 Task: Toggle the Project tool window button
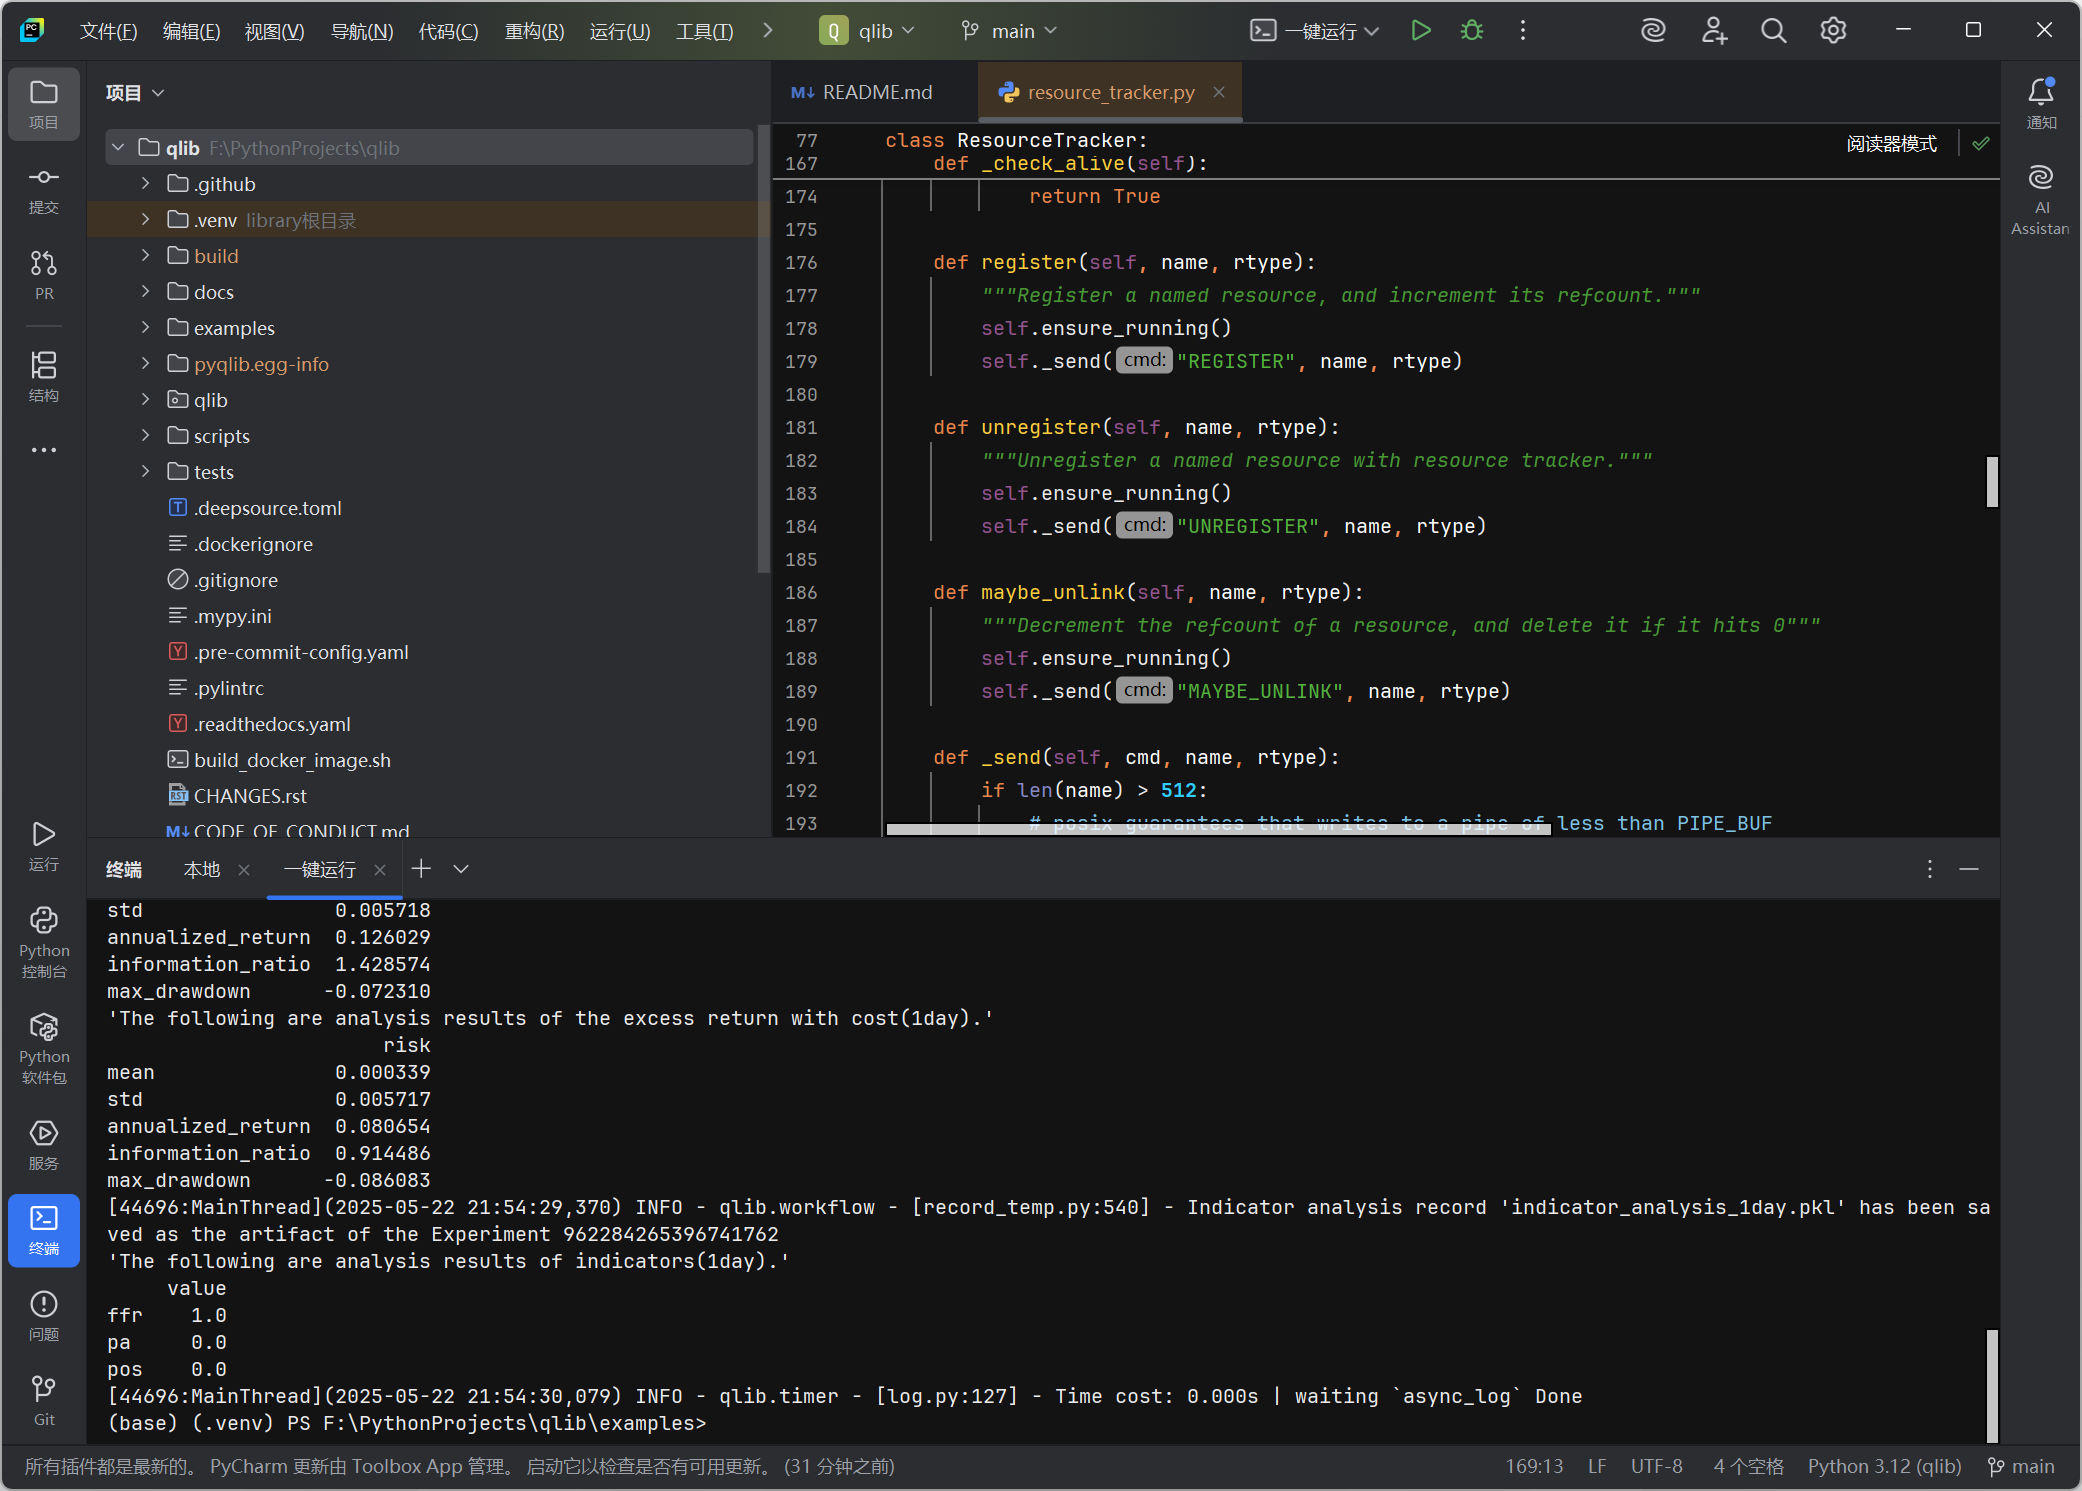tap(44, 103)
